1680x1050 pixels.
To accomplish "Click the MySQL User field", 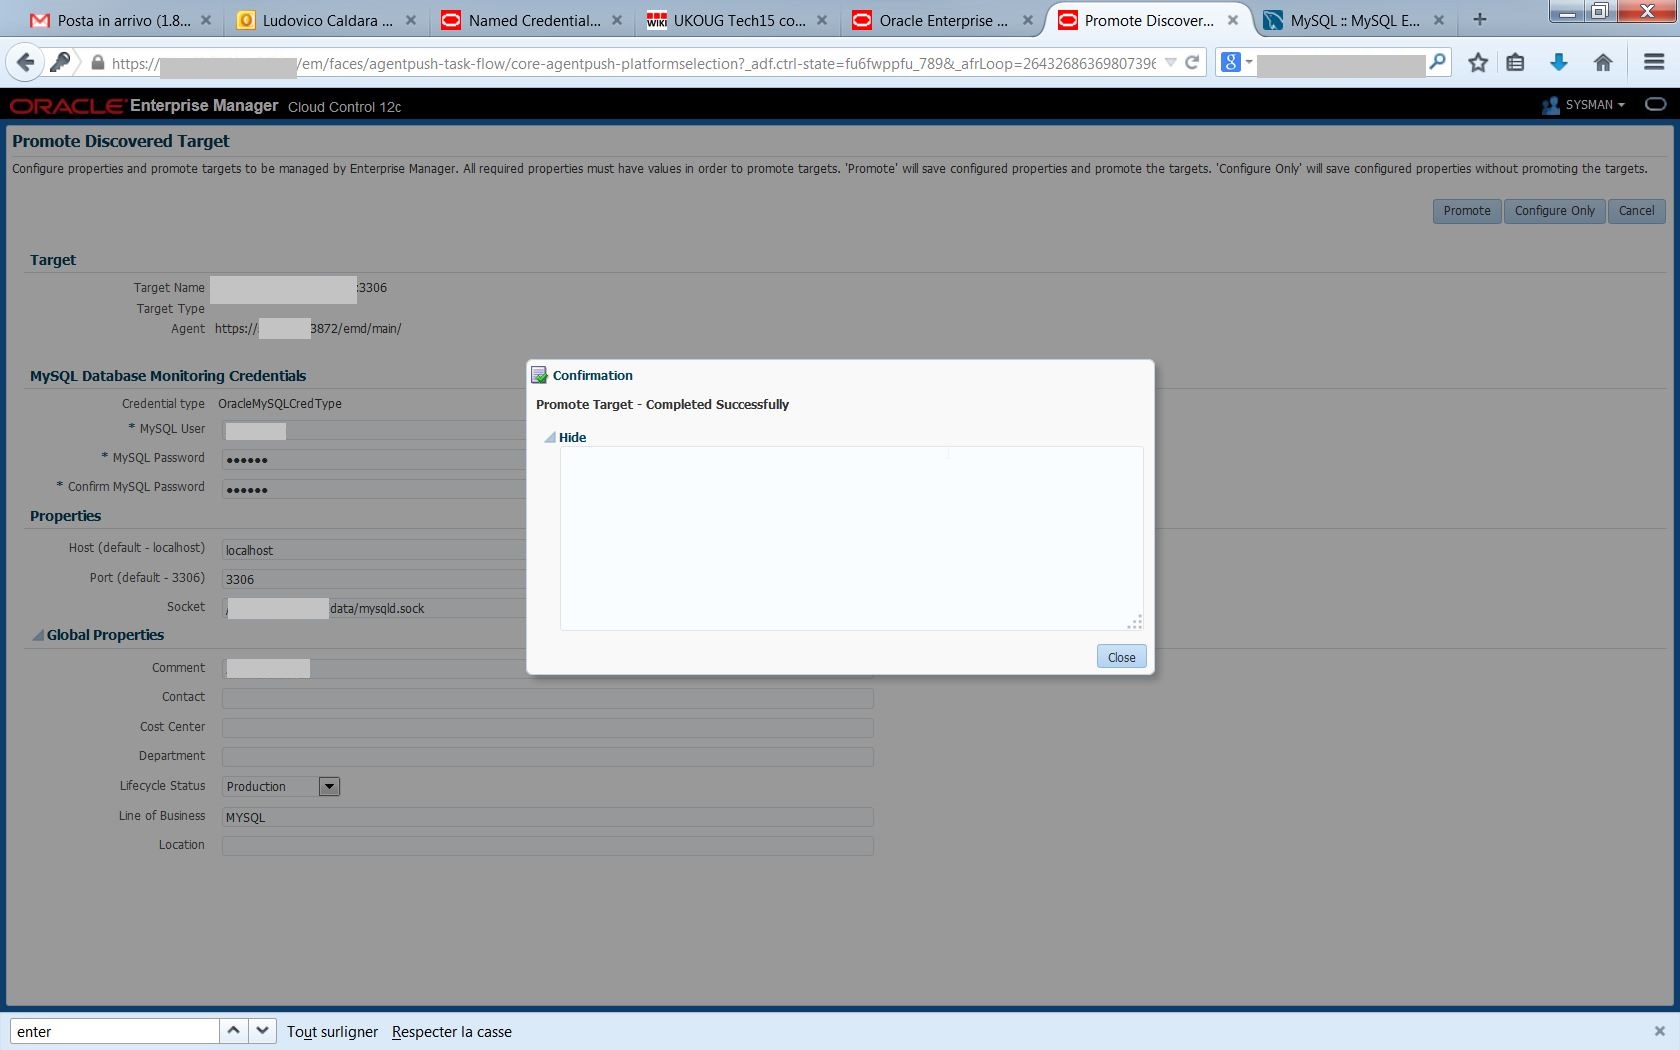I will 374,431.
